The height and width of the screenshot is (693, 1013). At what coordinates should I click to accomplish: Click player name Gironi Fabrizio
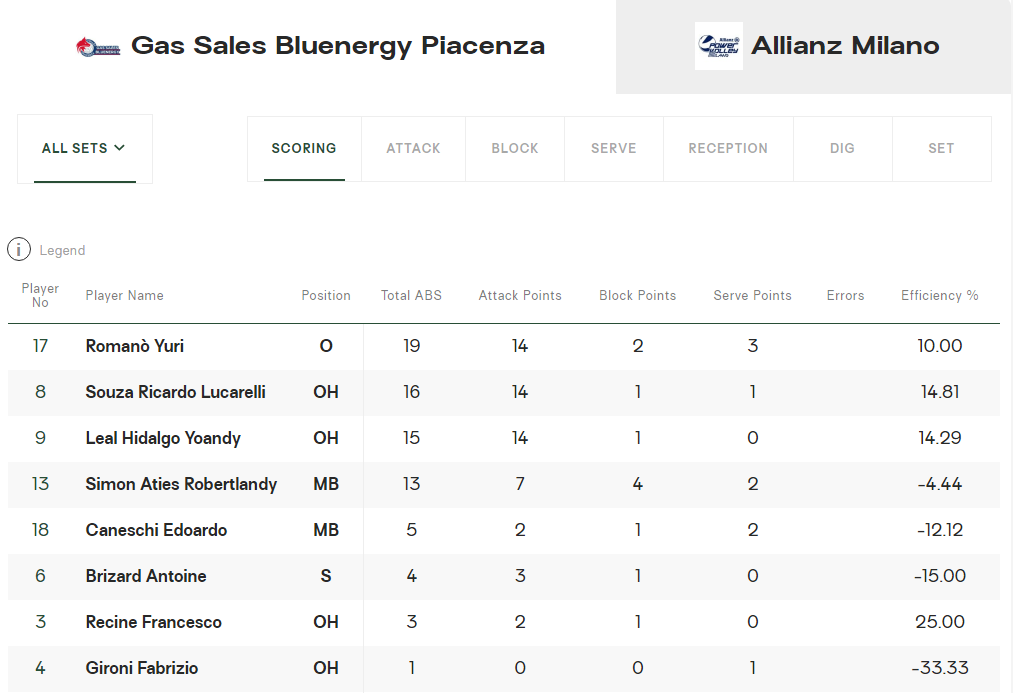(x=141, y=668)
